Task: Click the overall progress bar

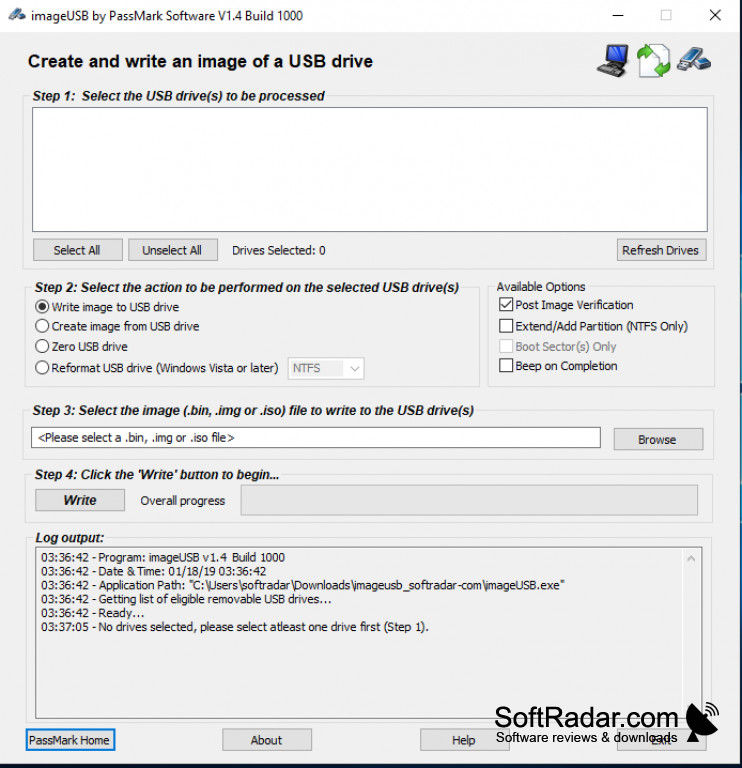Action: 469,500
